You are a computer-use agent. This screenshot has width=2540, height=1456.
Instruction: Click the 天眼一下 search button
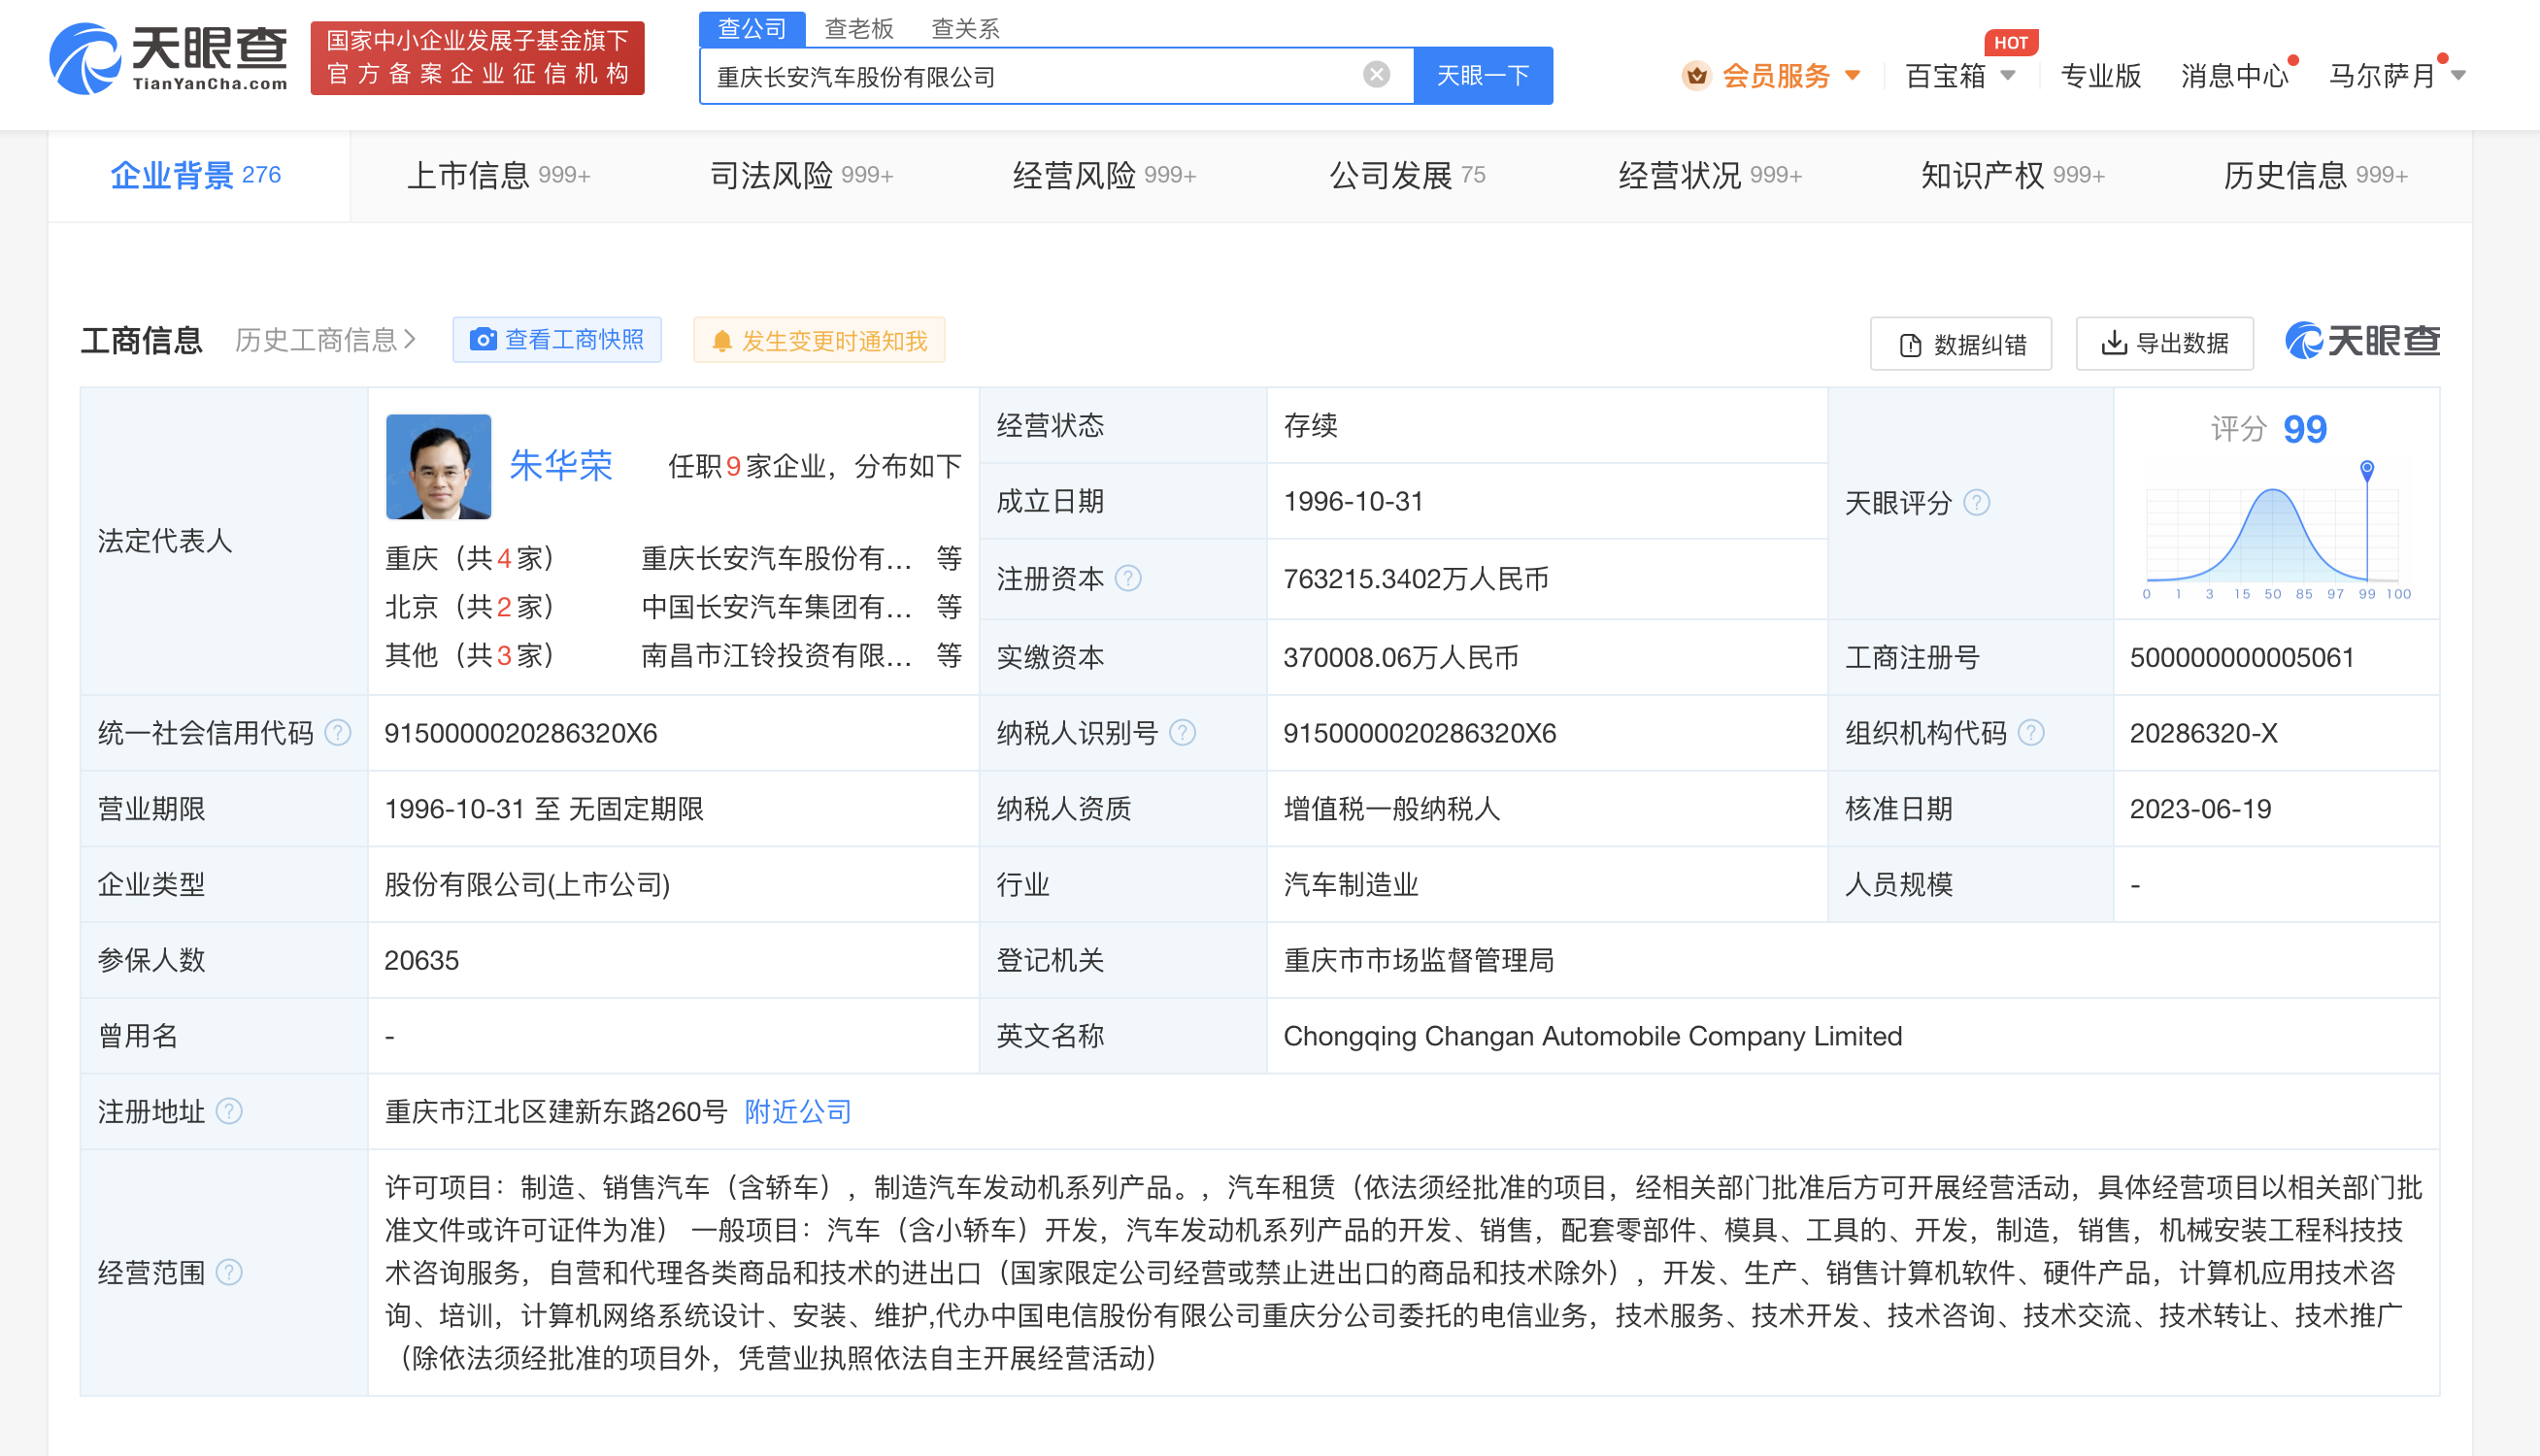(x=1483, y=76)
